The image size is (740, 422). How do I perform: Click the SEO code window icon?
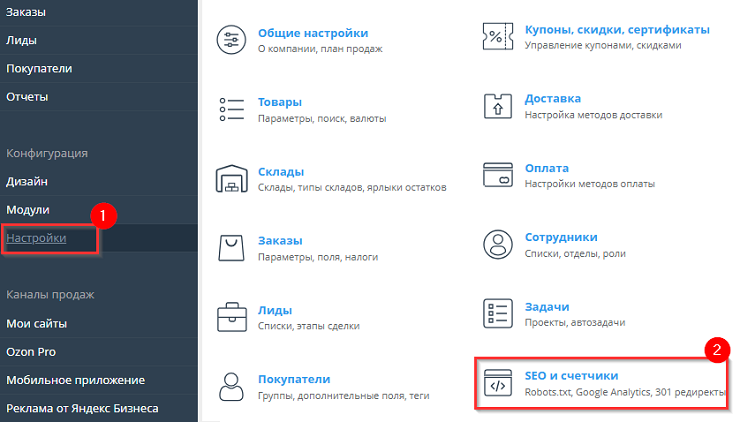(x=498, y=383)
